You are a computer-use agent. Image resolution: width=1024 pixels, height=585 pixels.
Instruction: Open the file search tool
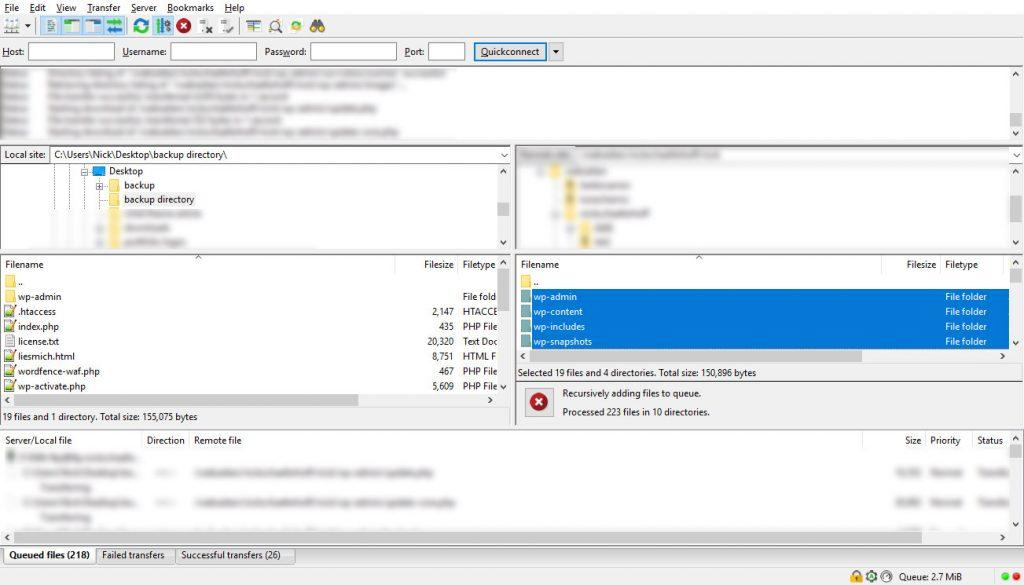(319, 26)
